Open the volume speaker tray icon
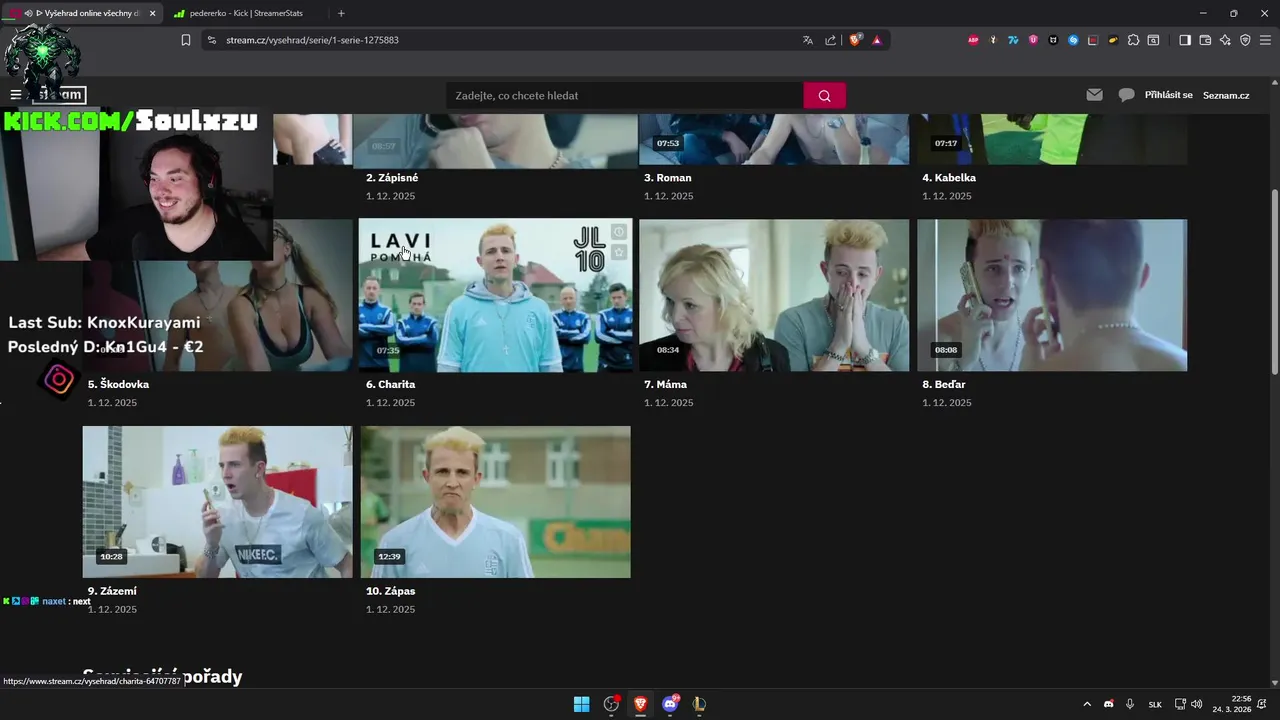Screen dimensions: 1280x720 point(1197,704)
